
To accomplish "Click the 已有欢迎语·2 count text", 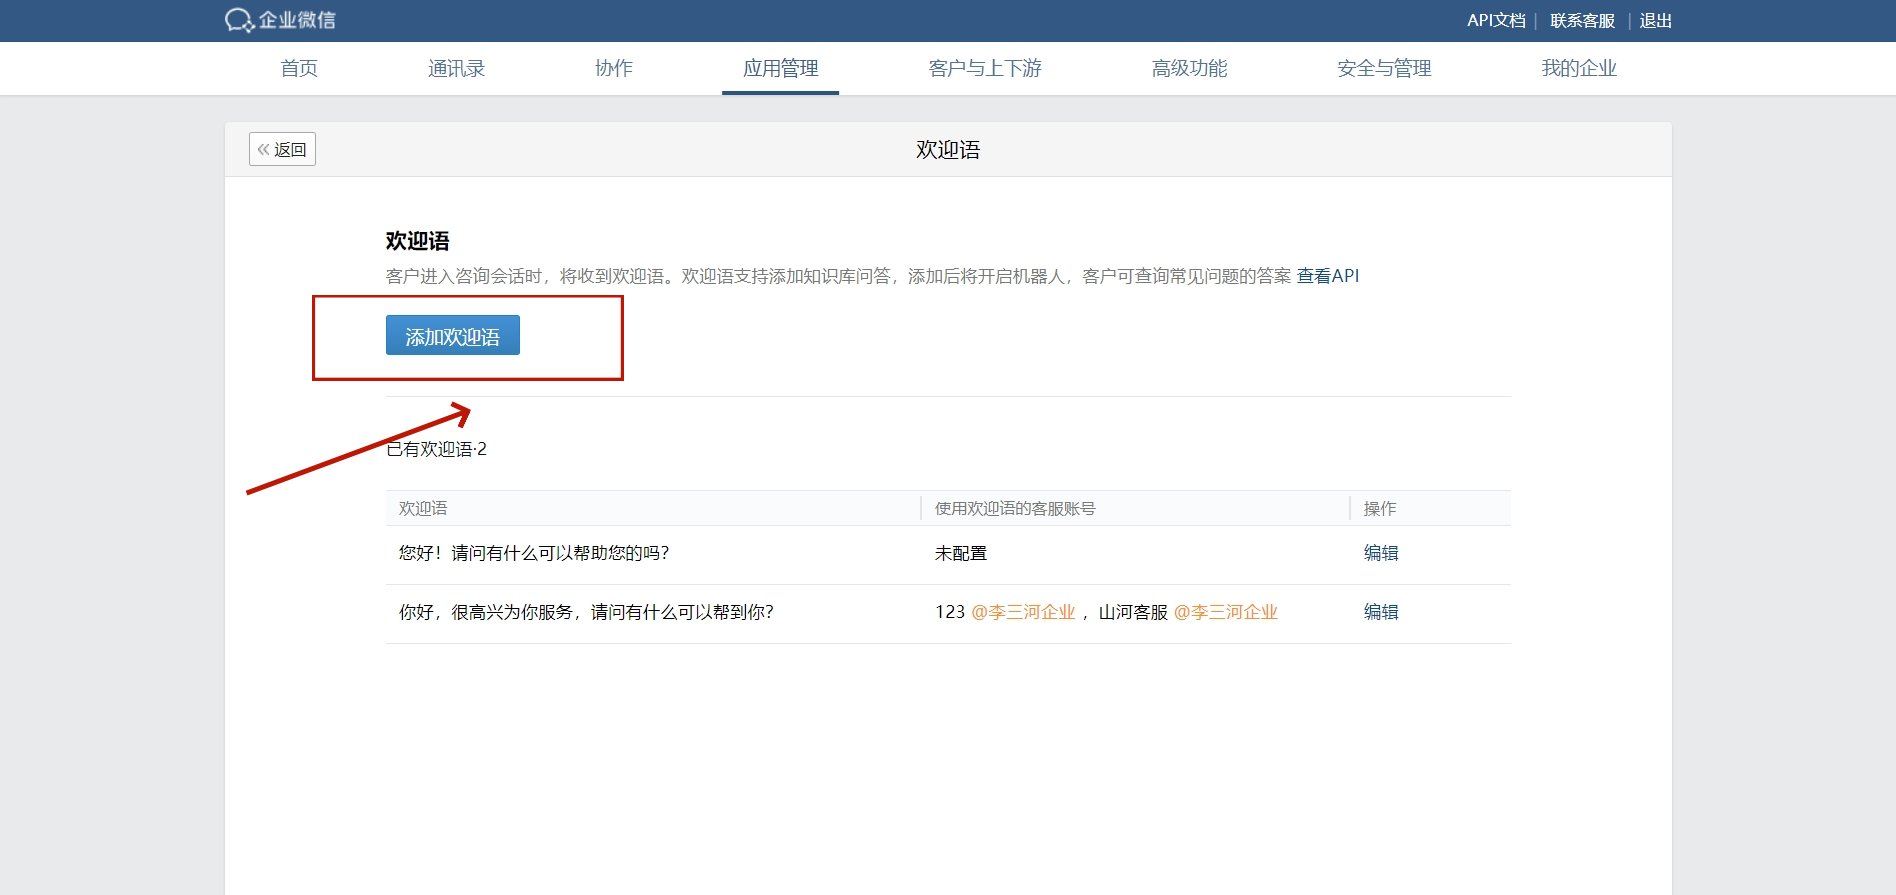I will [437, 449].
